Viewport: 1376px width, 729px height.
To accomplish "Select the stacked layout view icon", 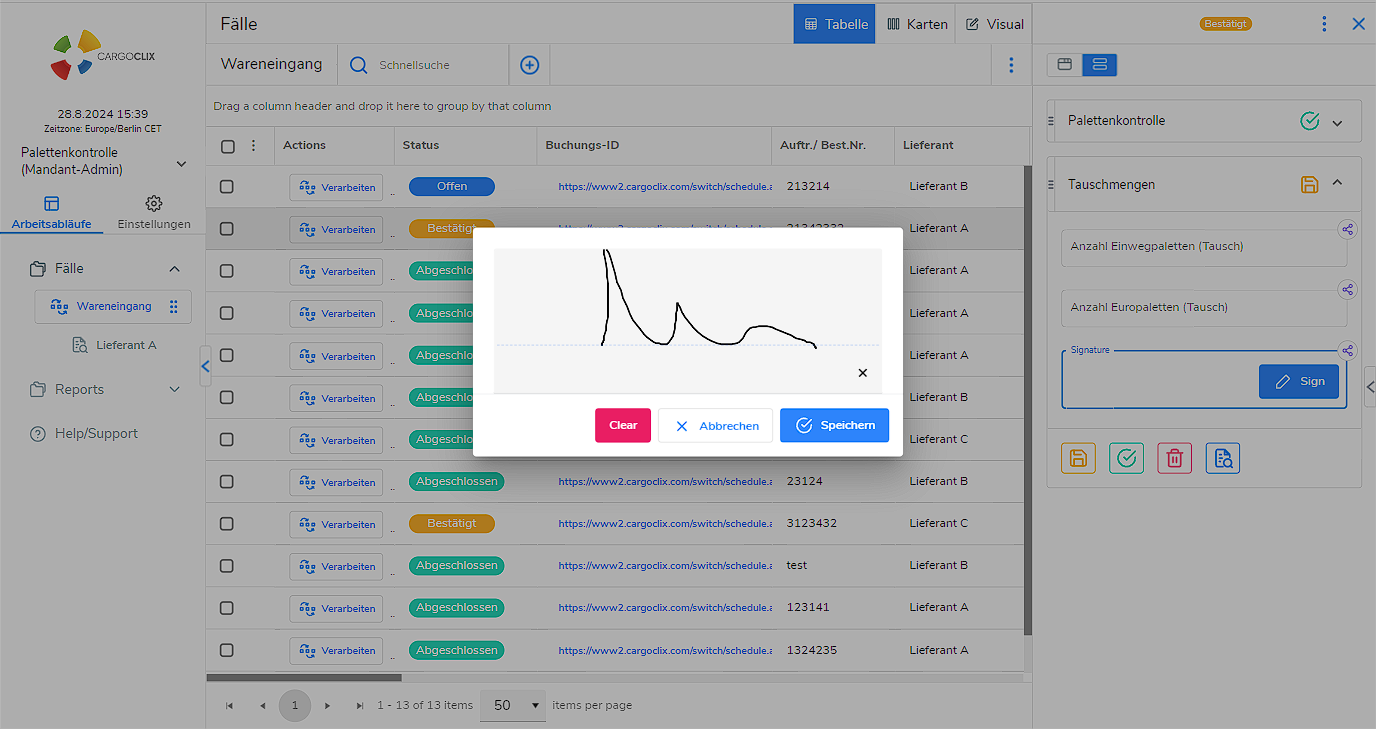I will [1100, 65].
